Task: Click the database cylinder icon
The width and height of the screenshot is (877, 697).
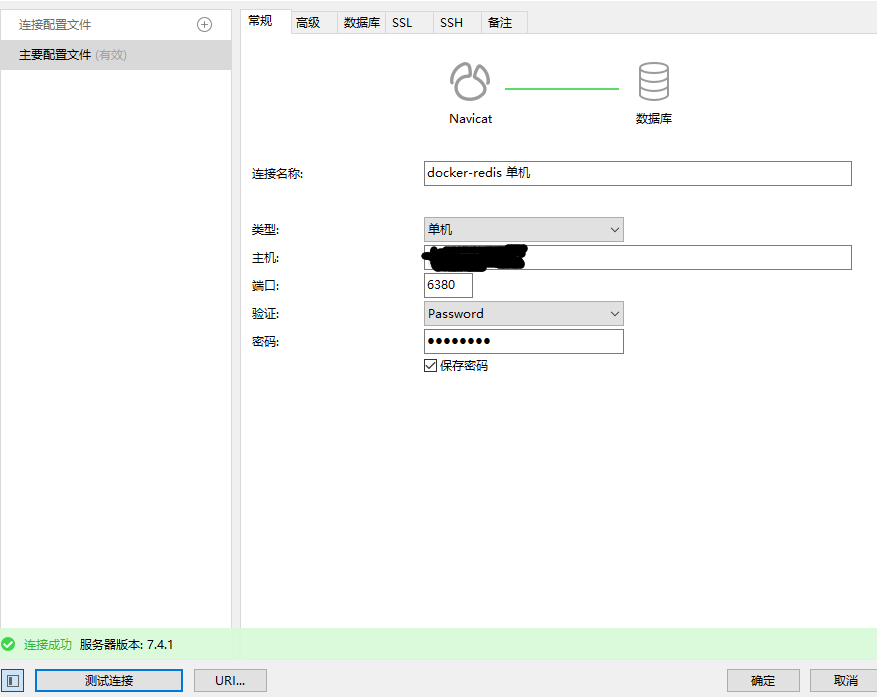Action: pos(654,82)
